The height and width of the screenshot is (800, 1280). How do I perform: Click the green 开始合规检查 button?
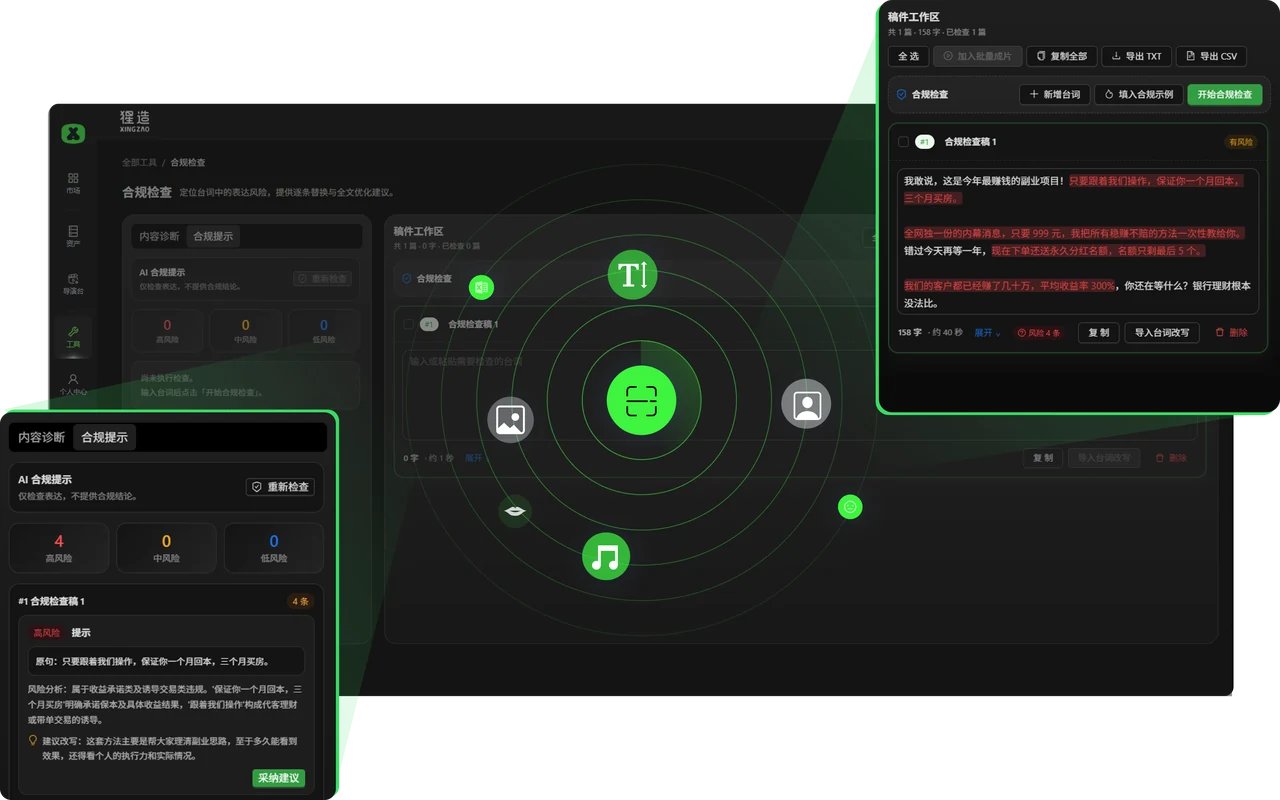coord(1224,94)
